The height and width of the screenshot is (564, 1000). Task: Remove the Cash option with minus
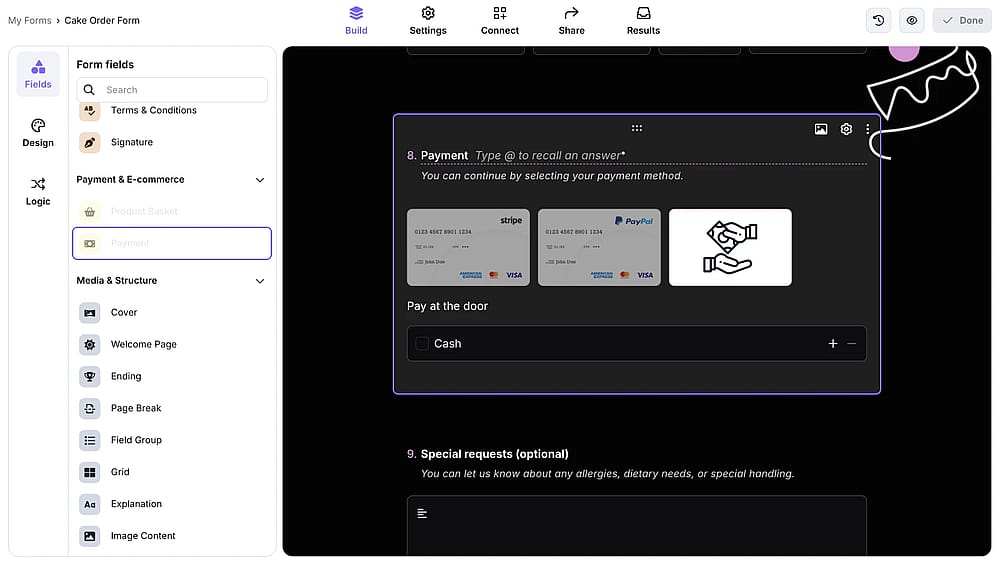click(x=851, y=344)
